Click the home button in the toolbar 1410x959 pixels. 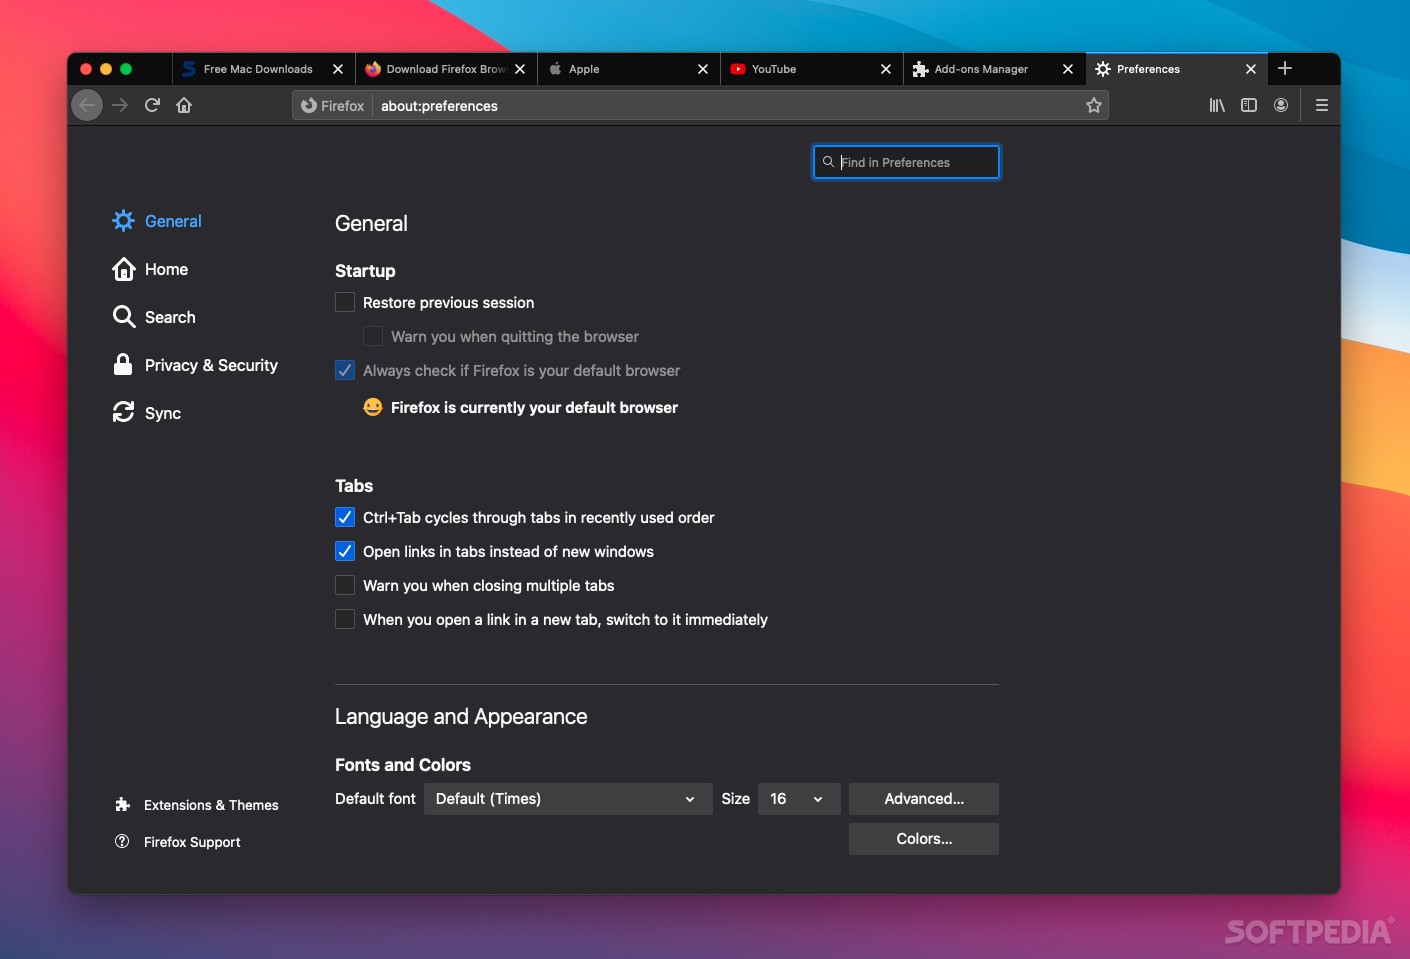click(184, 105)
